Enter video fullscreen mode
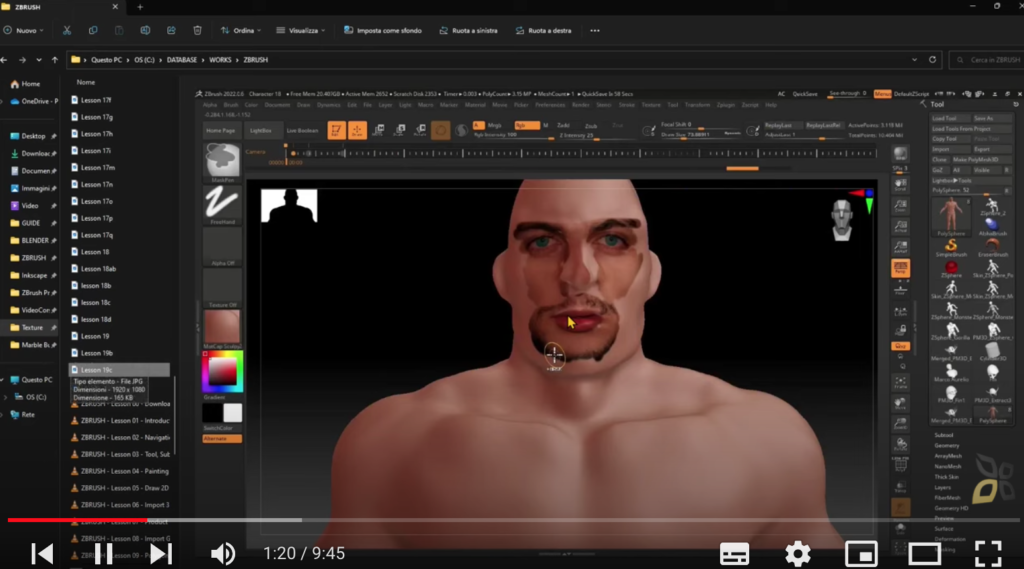This screenshot has height=569, width=1024. (x=987, y=554)
